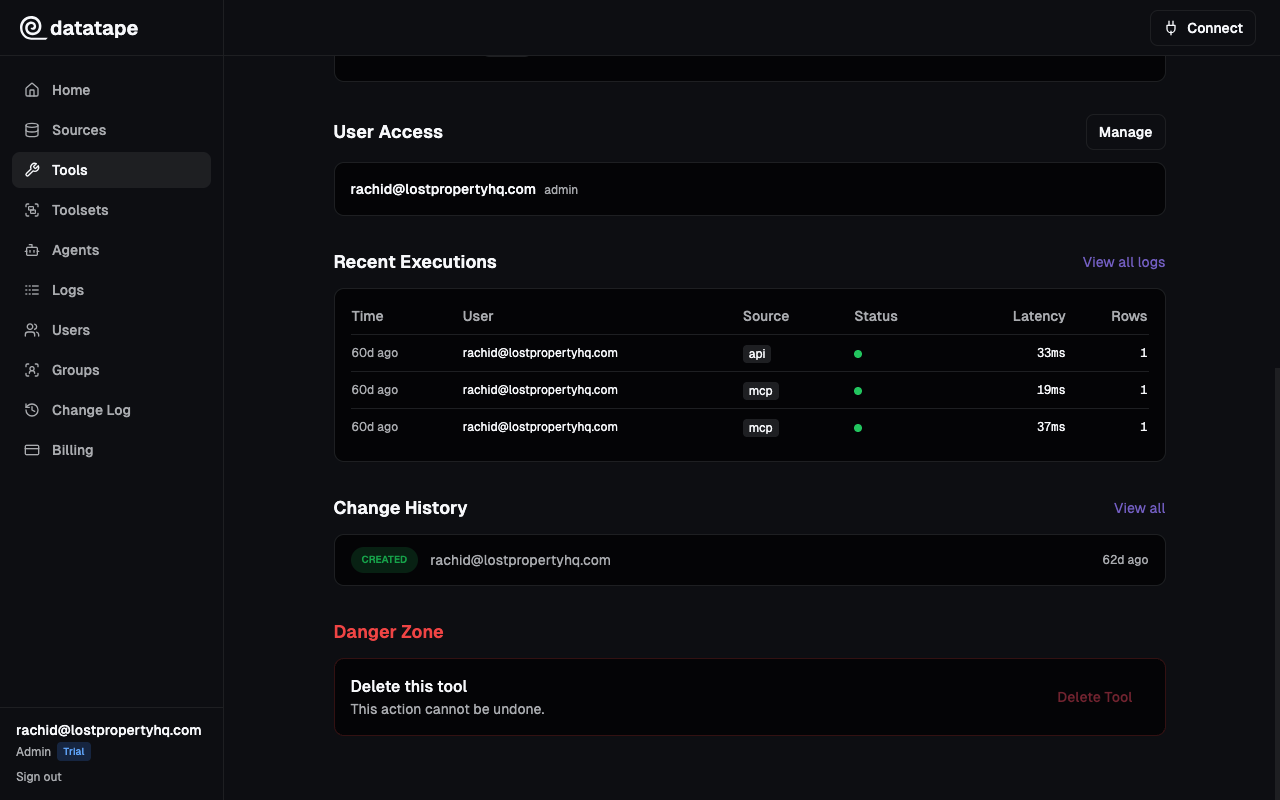
Task: Click the Toolsets icon in sidebar
Action: coord(32,210)
